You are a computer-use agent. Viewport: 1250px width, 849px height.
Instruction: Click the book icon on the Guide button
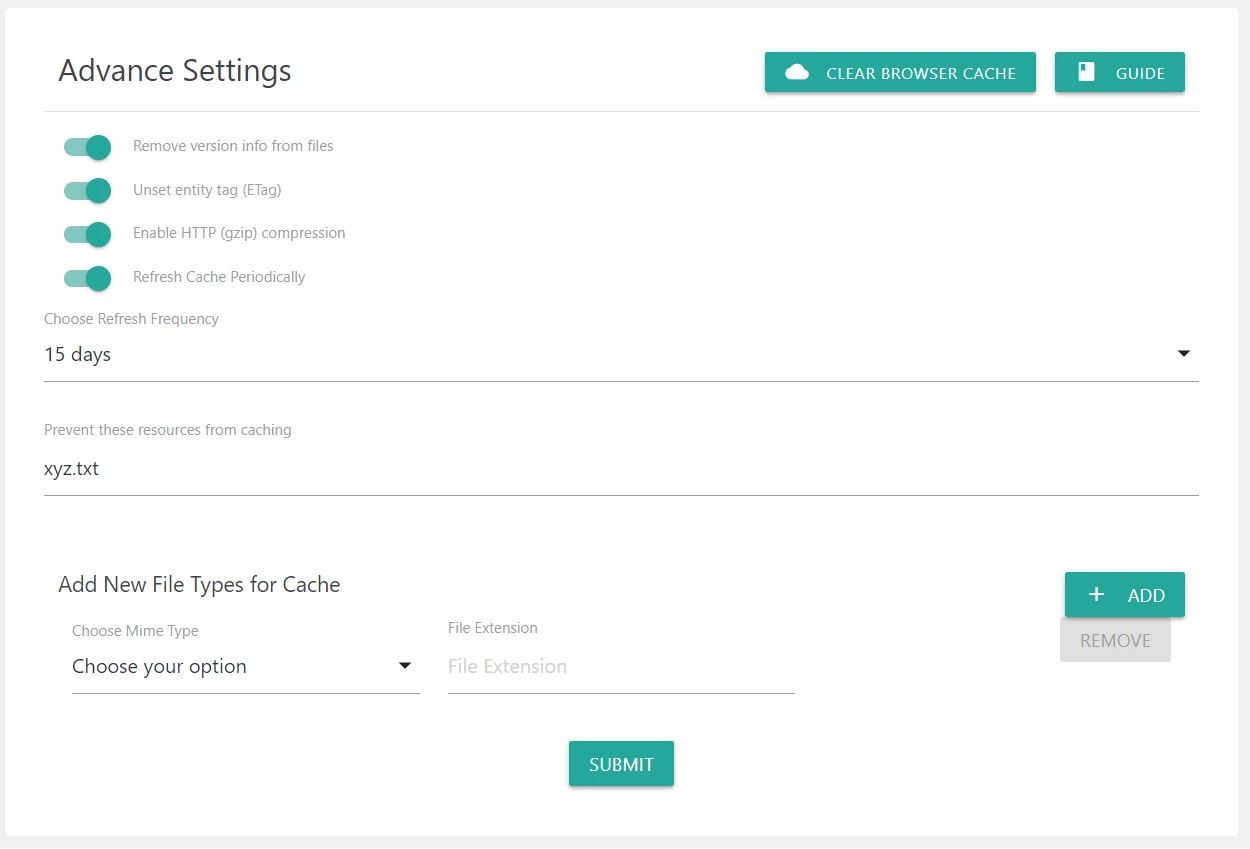(1086, 72)
